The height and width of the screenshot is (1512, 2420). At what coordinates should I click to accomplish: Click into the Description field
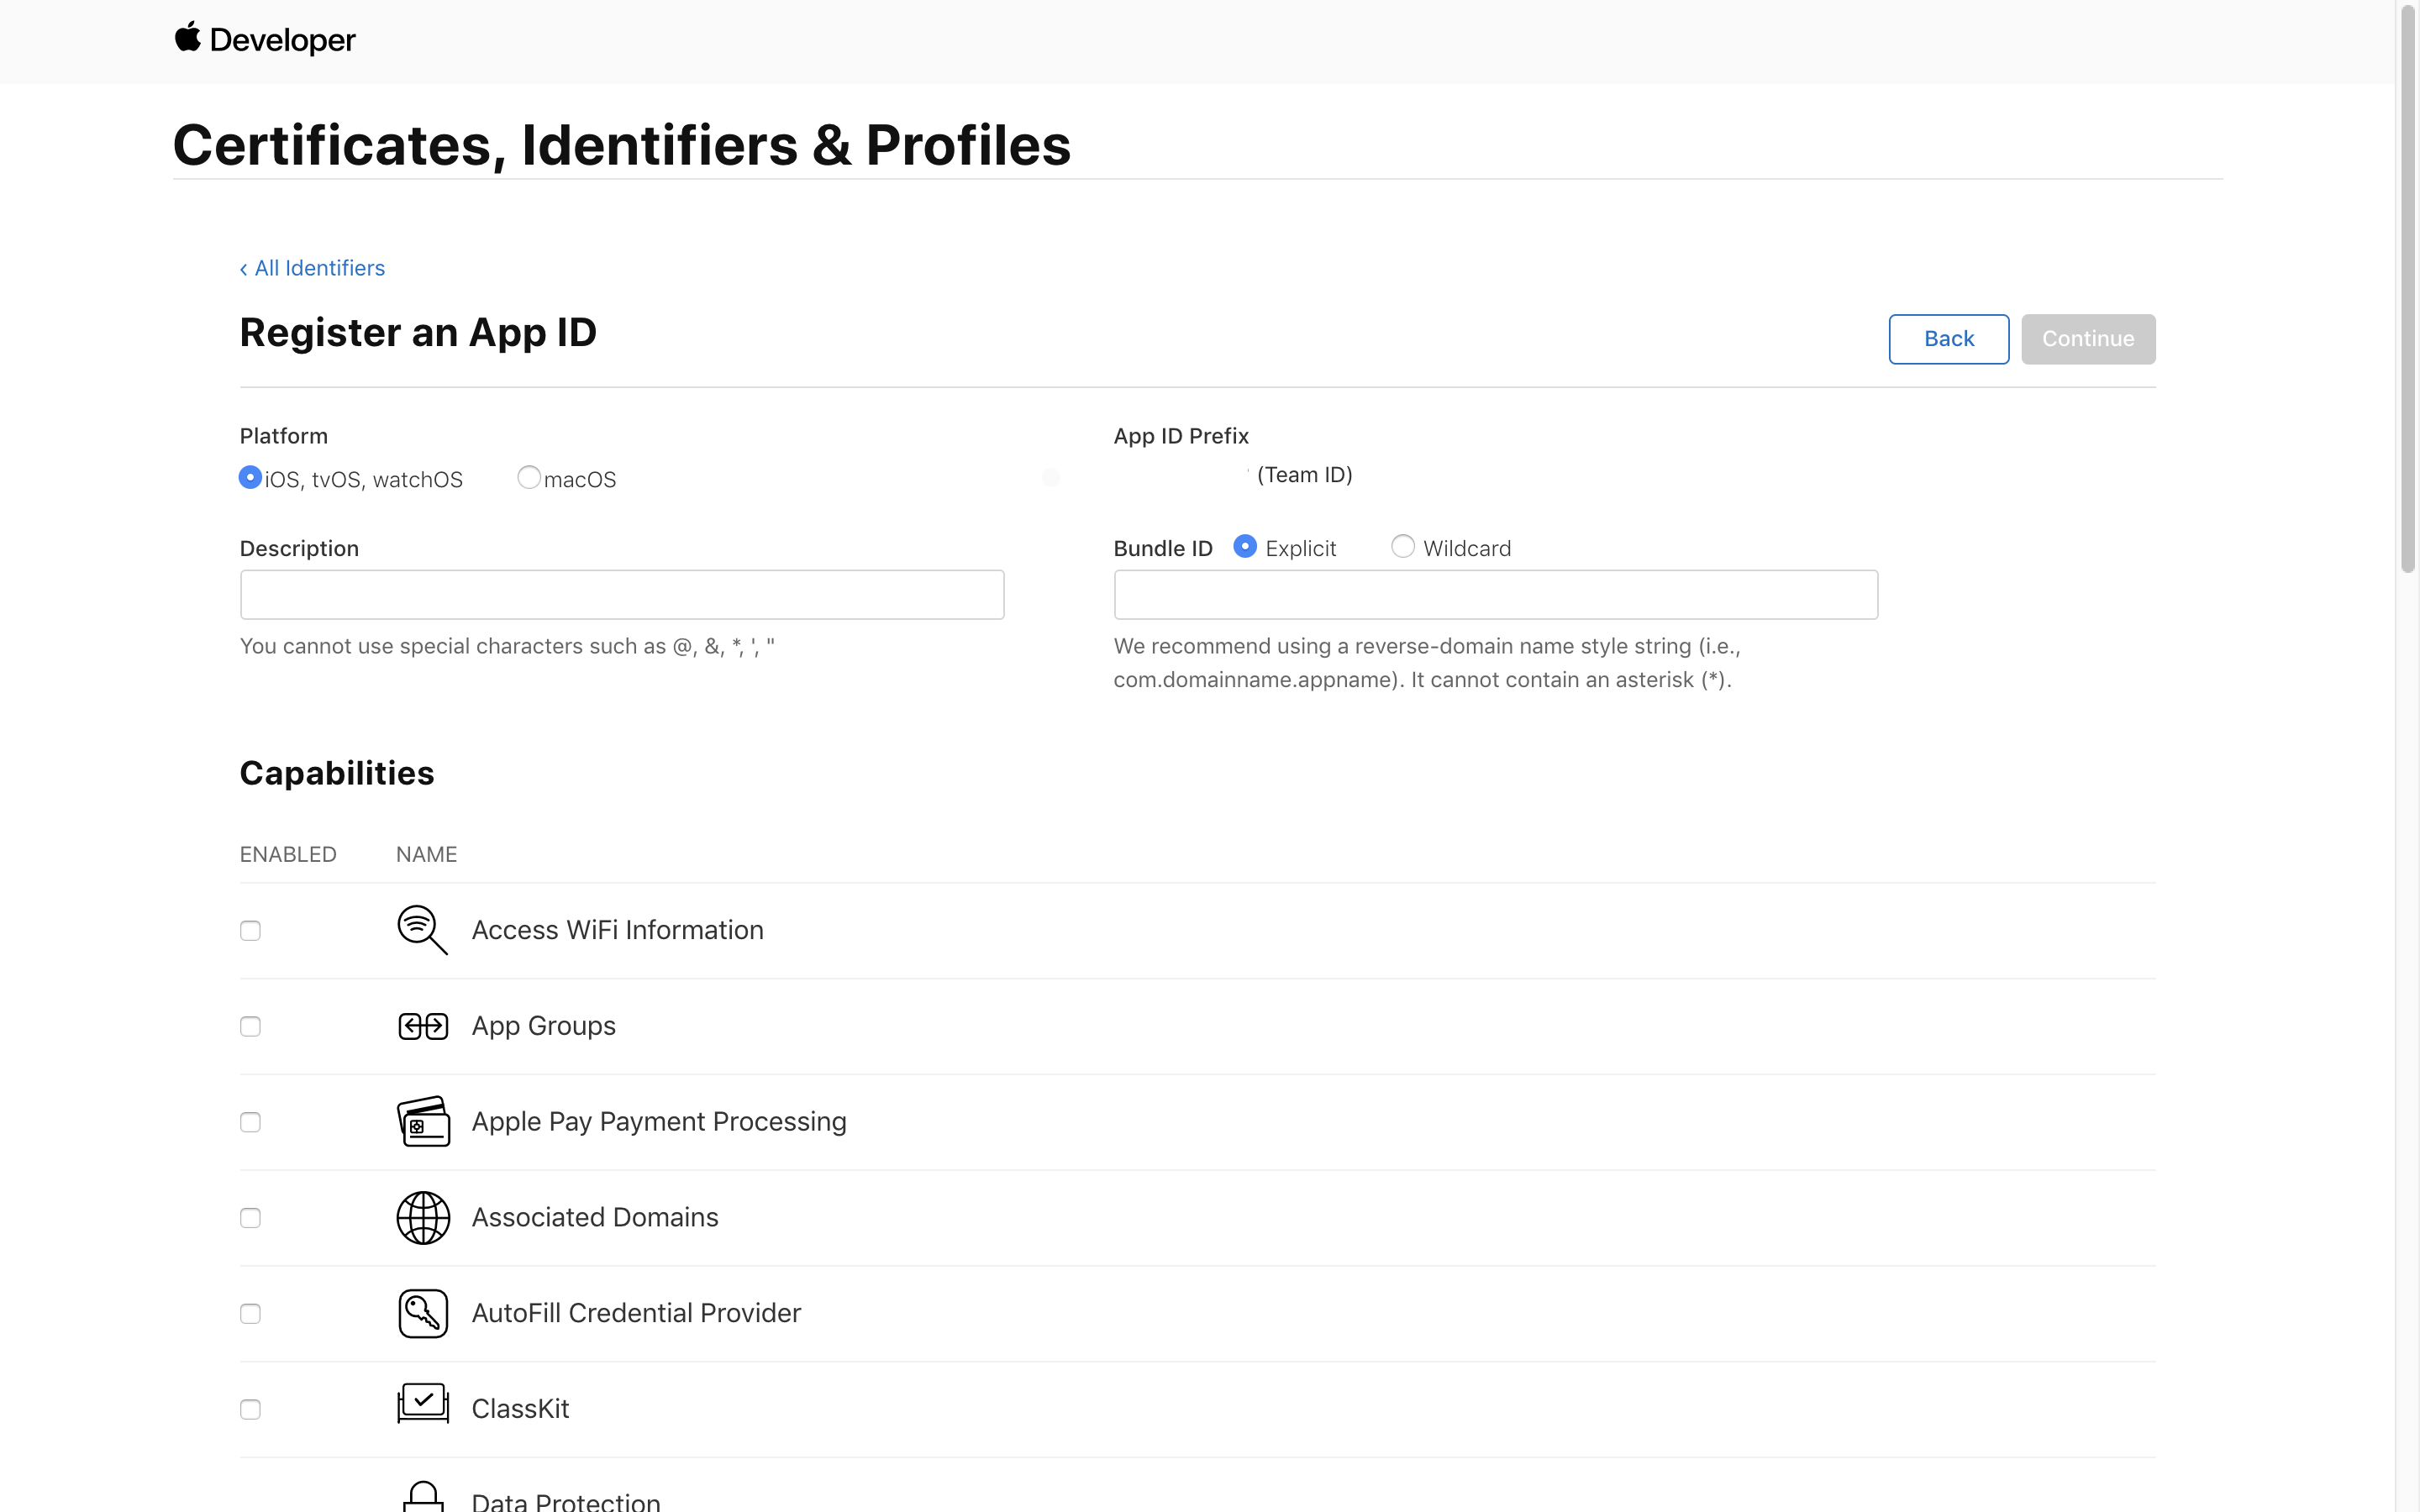pos(622,595)
